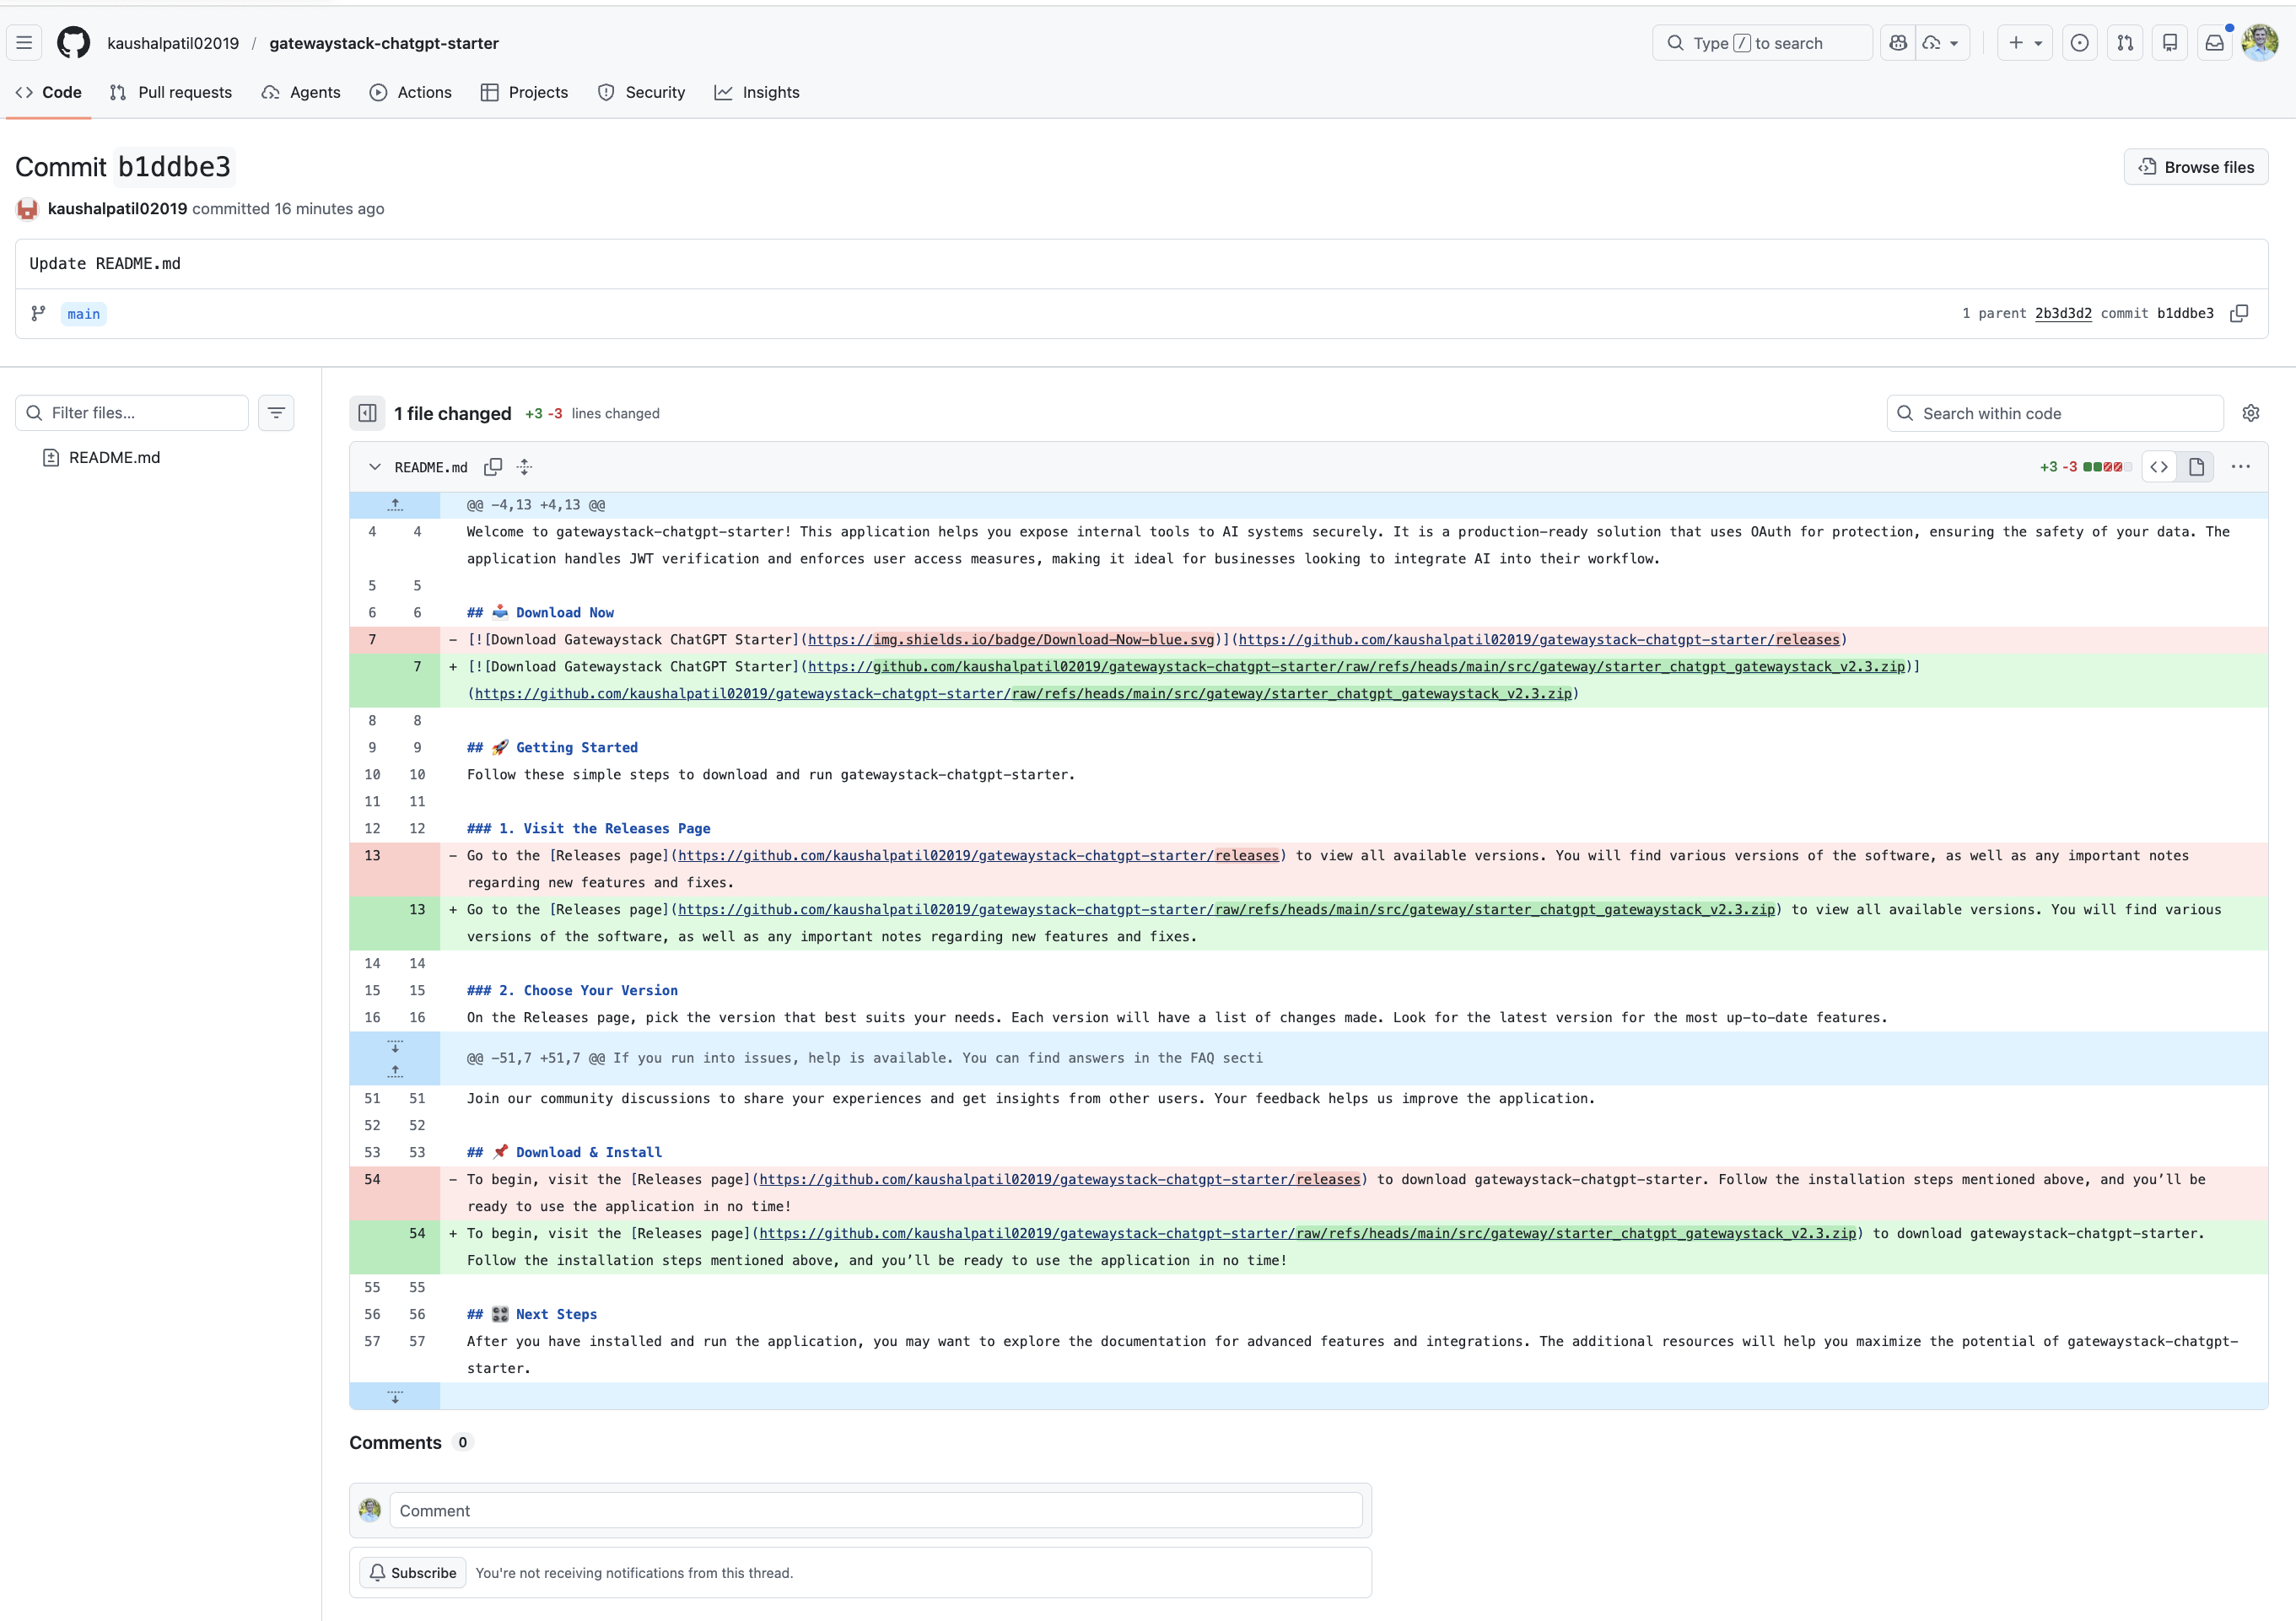
Task: Open the notifications inbox
Action: (x=2214, y=42)
